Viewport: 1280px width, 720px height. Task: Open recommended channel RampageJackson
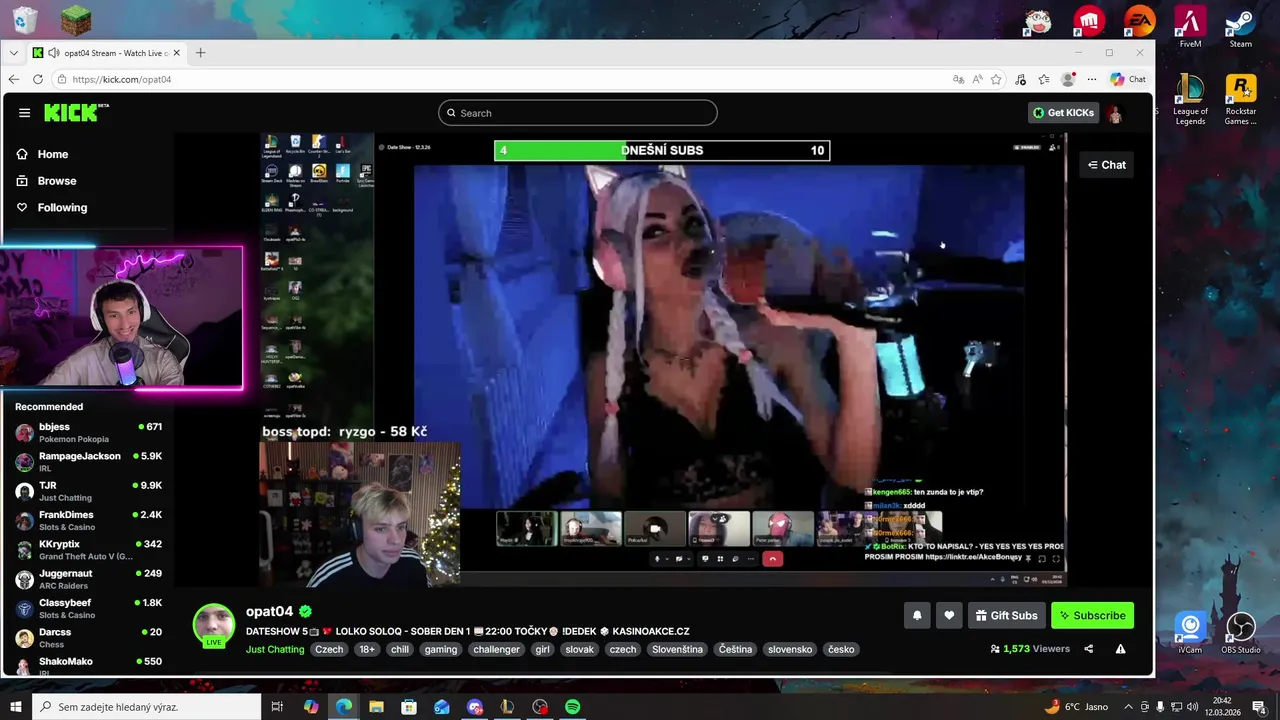(x=88, y=461)
